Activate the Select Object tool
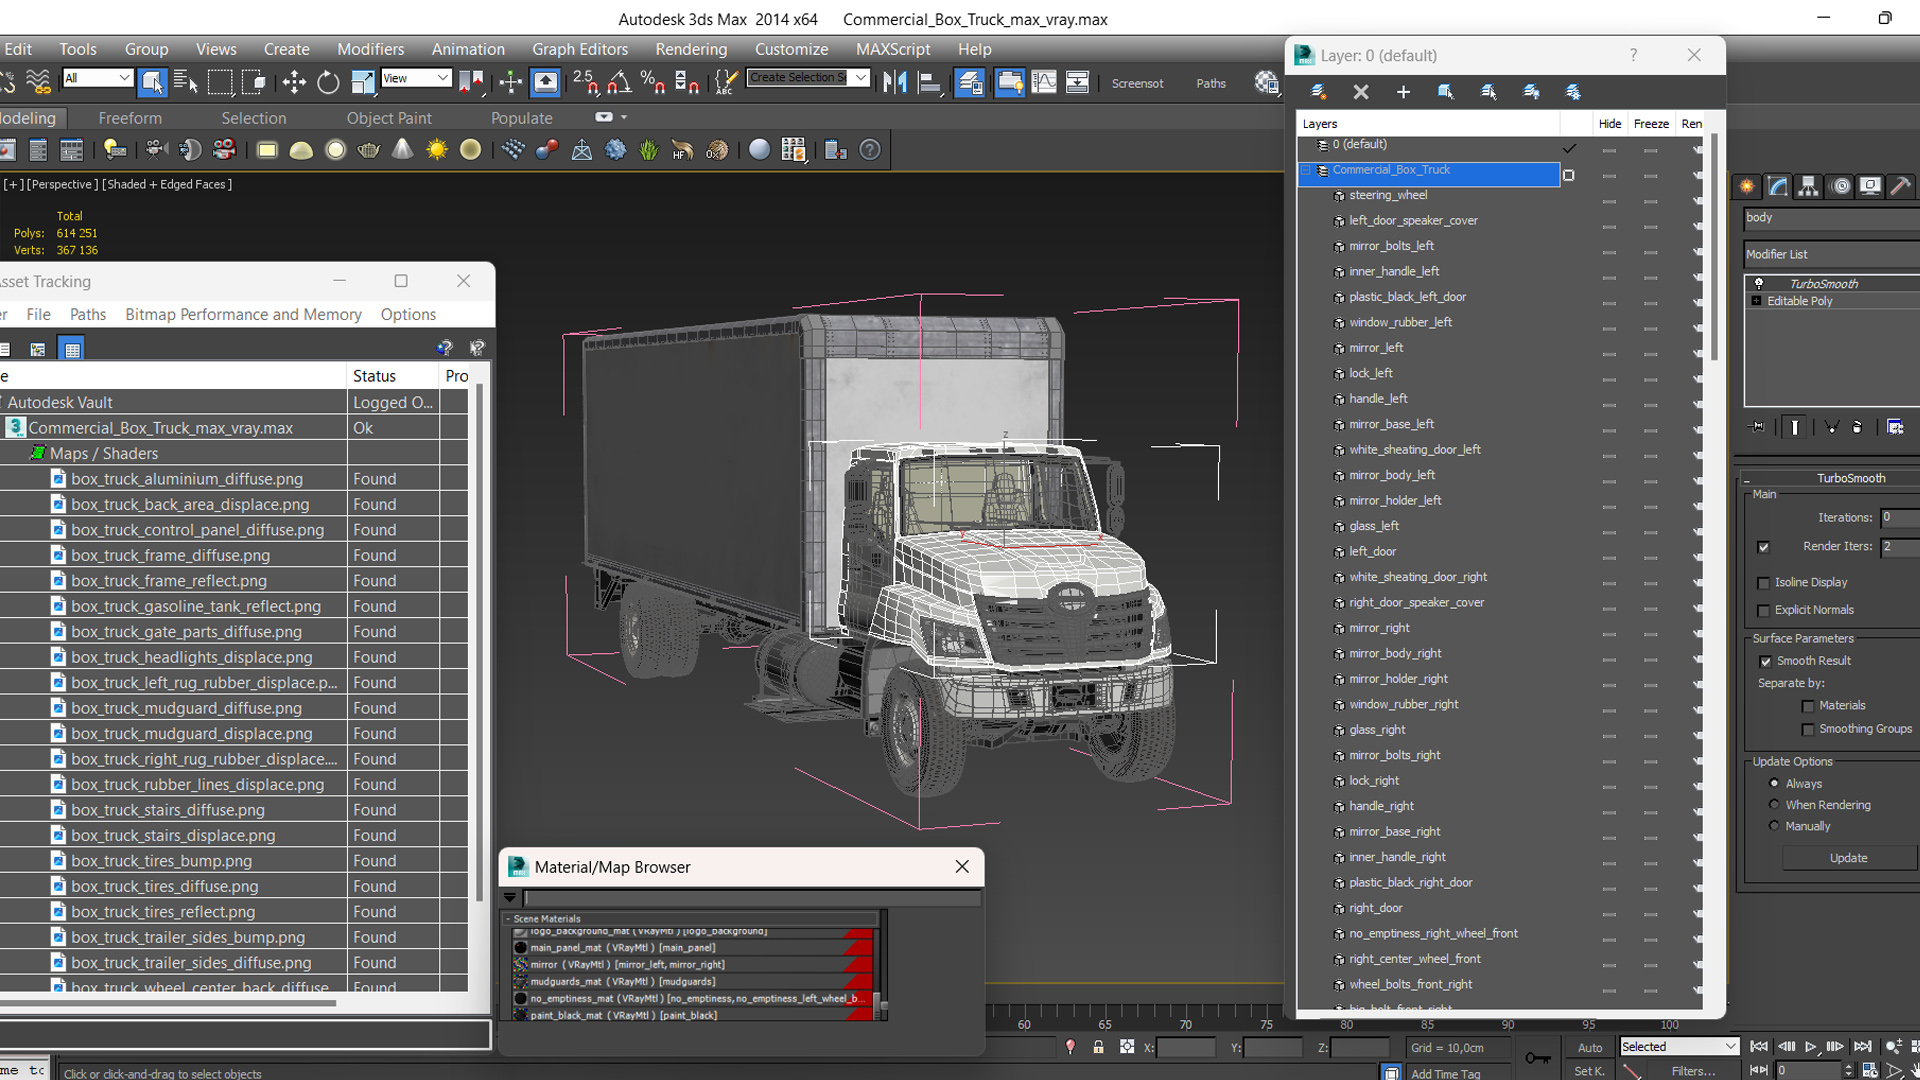The width and height of the screenshot is (1920, 1080). point(152,82)
